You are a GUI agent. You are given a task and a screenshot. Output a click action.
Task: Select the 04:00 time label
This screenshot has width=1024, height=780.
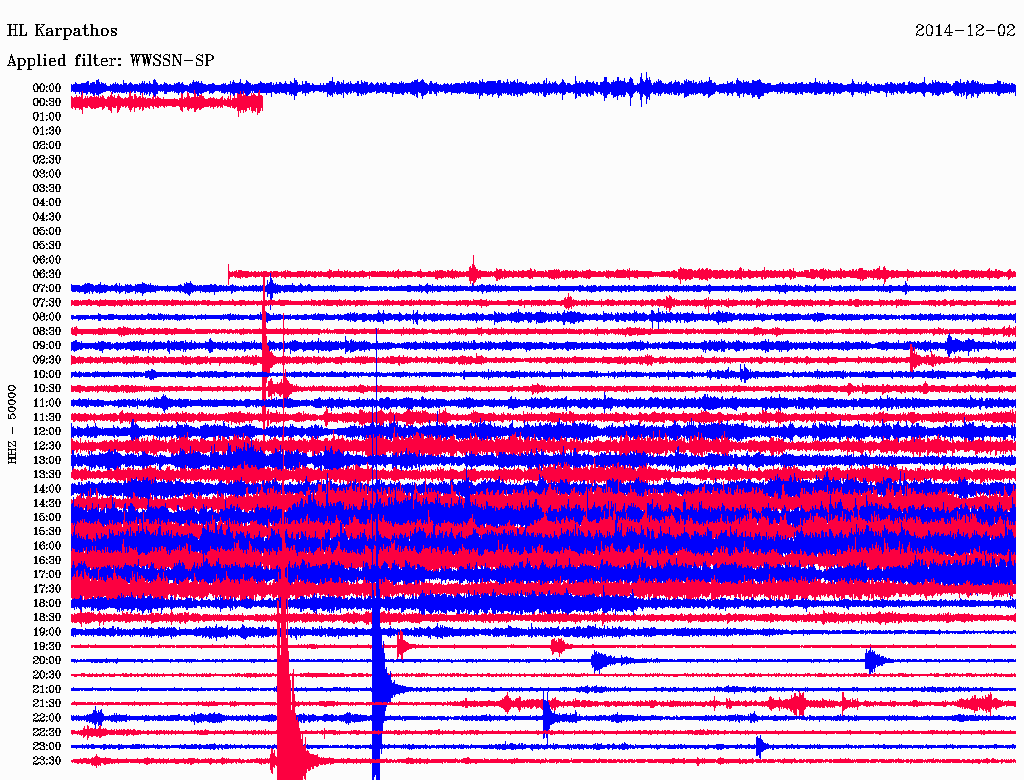point(47,203)
